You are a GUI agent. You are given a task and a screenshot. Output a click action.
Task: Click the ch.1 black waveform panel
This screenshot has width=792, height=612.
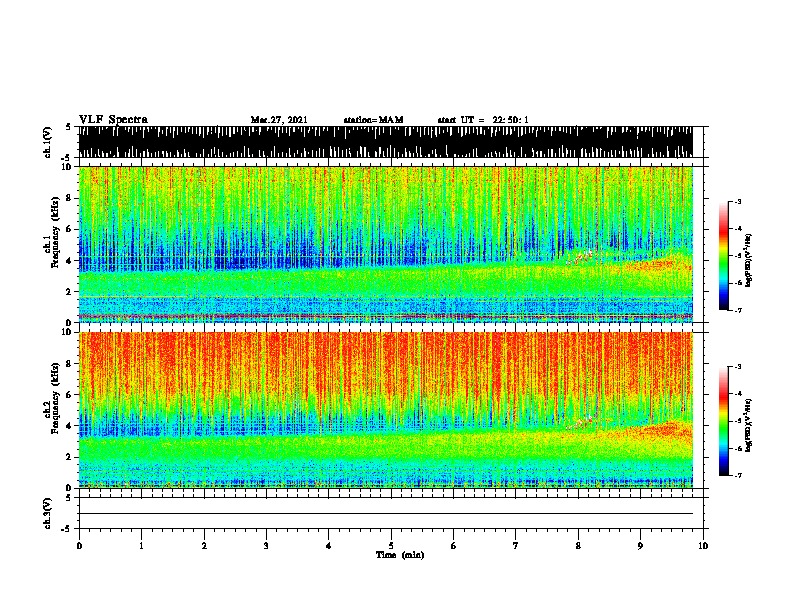click(x=385, y=142)
